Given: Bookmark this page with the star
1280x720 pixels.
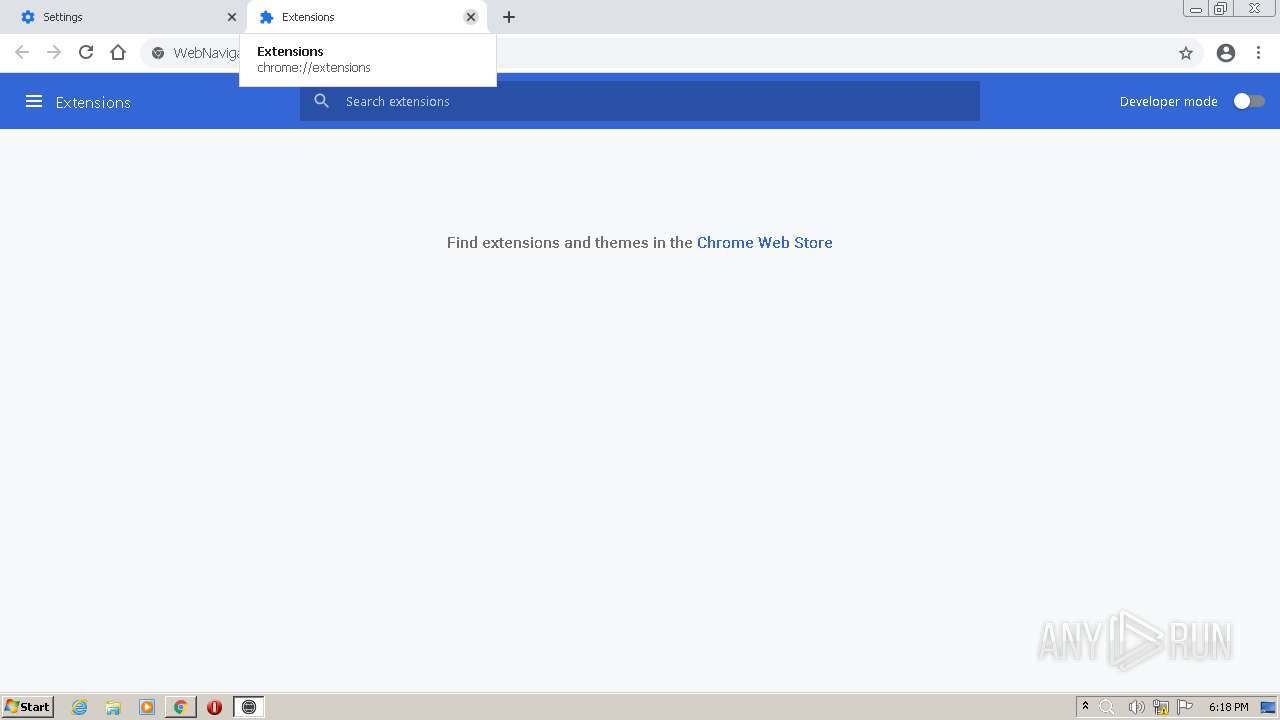Looking at the screenshot, I should point(1186,53).
